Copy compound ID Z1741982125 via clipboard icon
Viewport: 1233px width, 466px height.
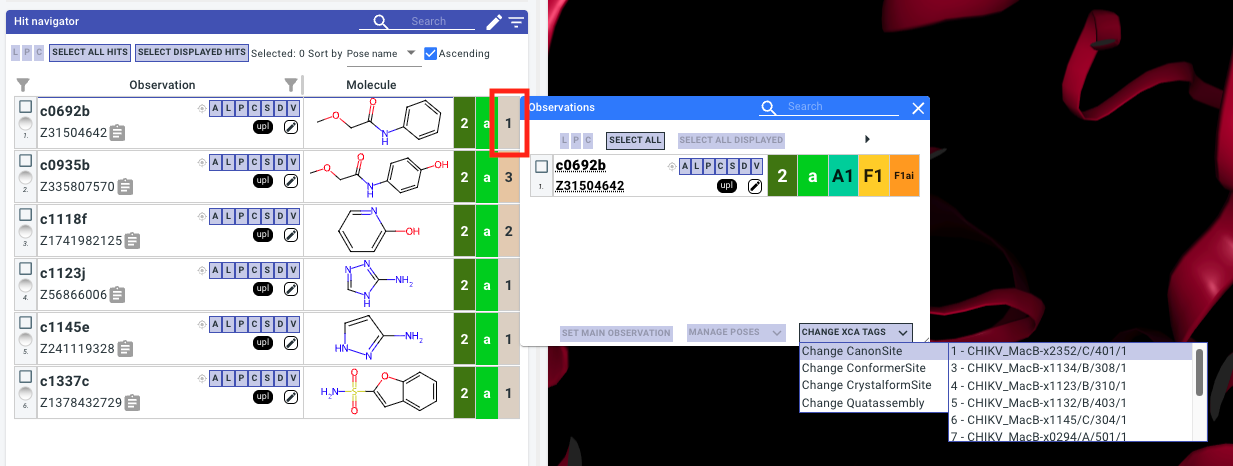133,240
